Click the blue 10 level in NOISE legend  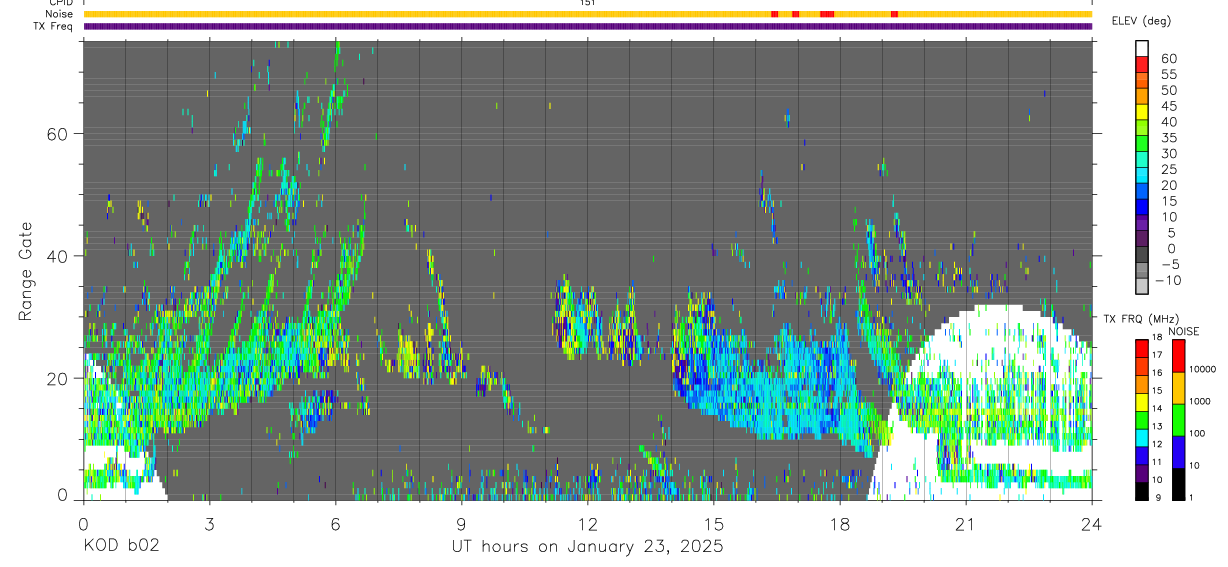(x=1177, y=452)
